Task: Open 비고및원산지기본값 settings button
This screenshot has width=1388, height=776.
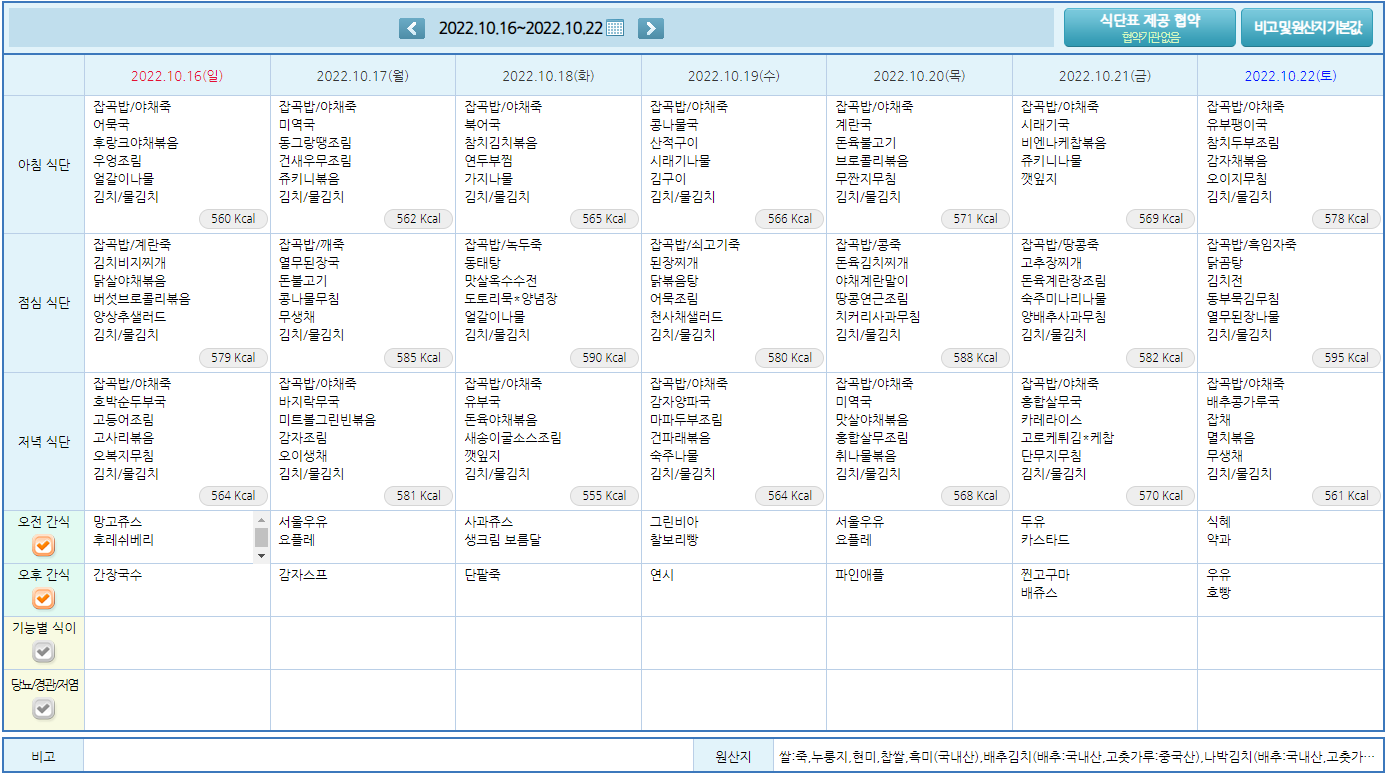Action: click(1306, 28)
